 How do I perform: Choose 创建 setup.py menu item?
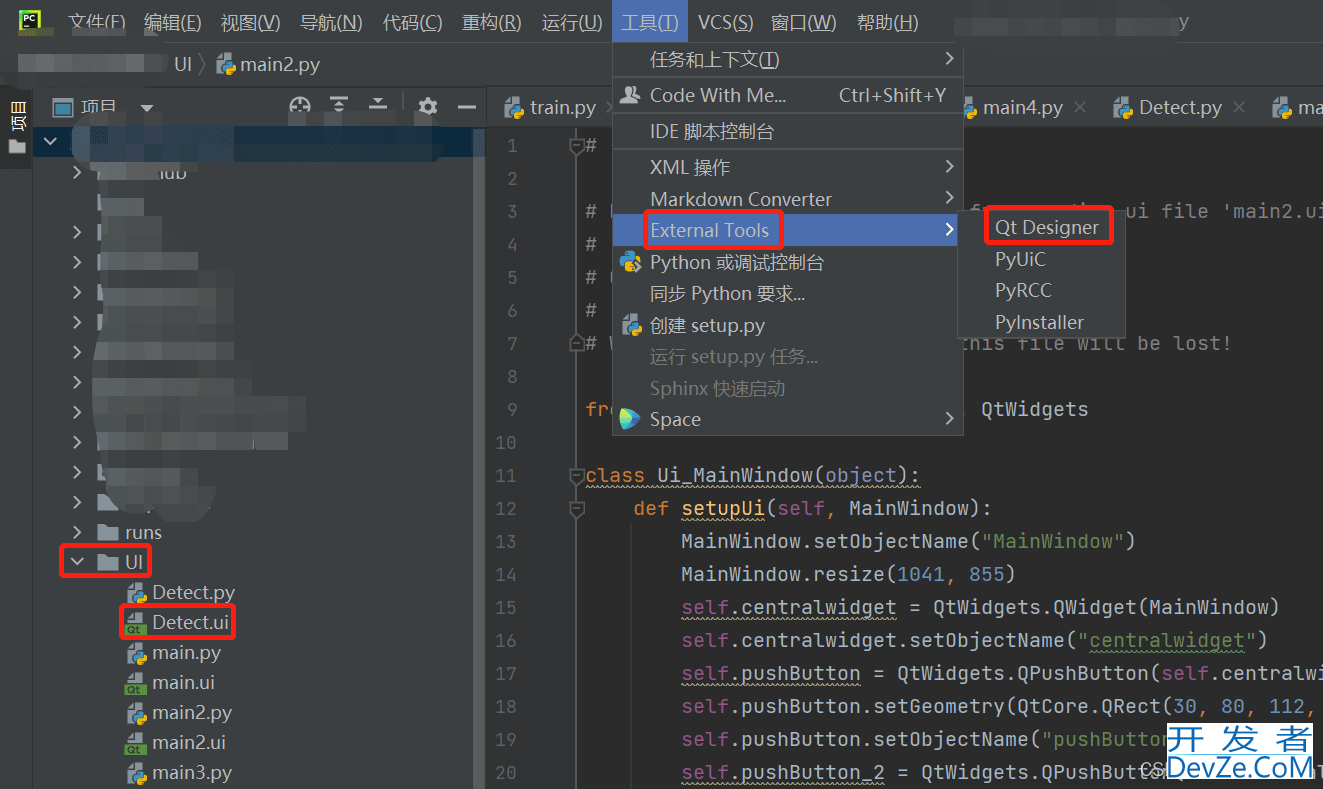(788, 325)
